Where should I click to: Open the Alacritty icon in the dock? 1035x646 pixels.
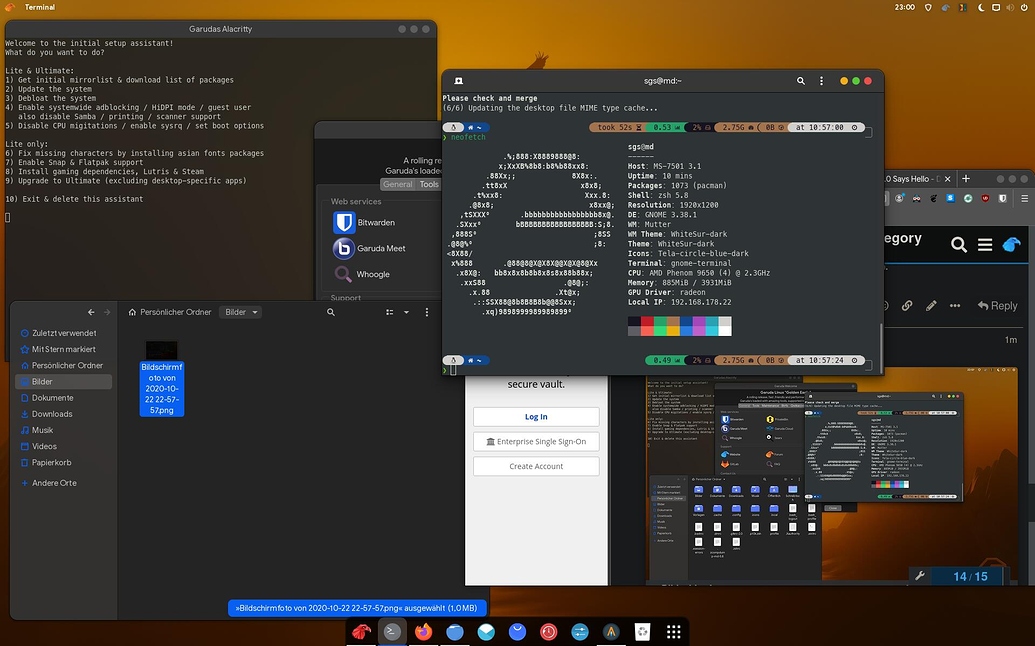tap(610, 632)
